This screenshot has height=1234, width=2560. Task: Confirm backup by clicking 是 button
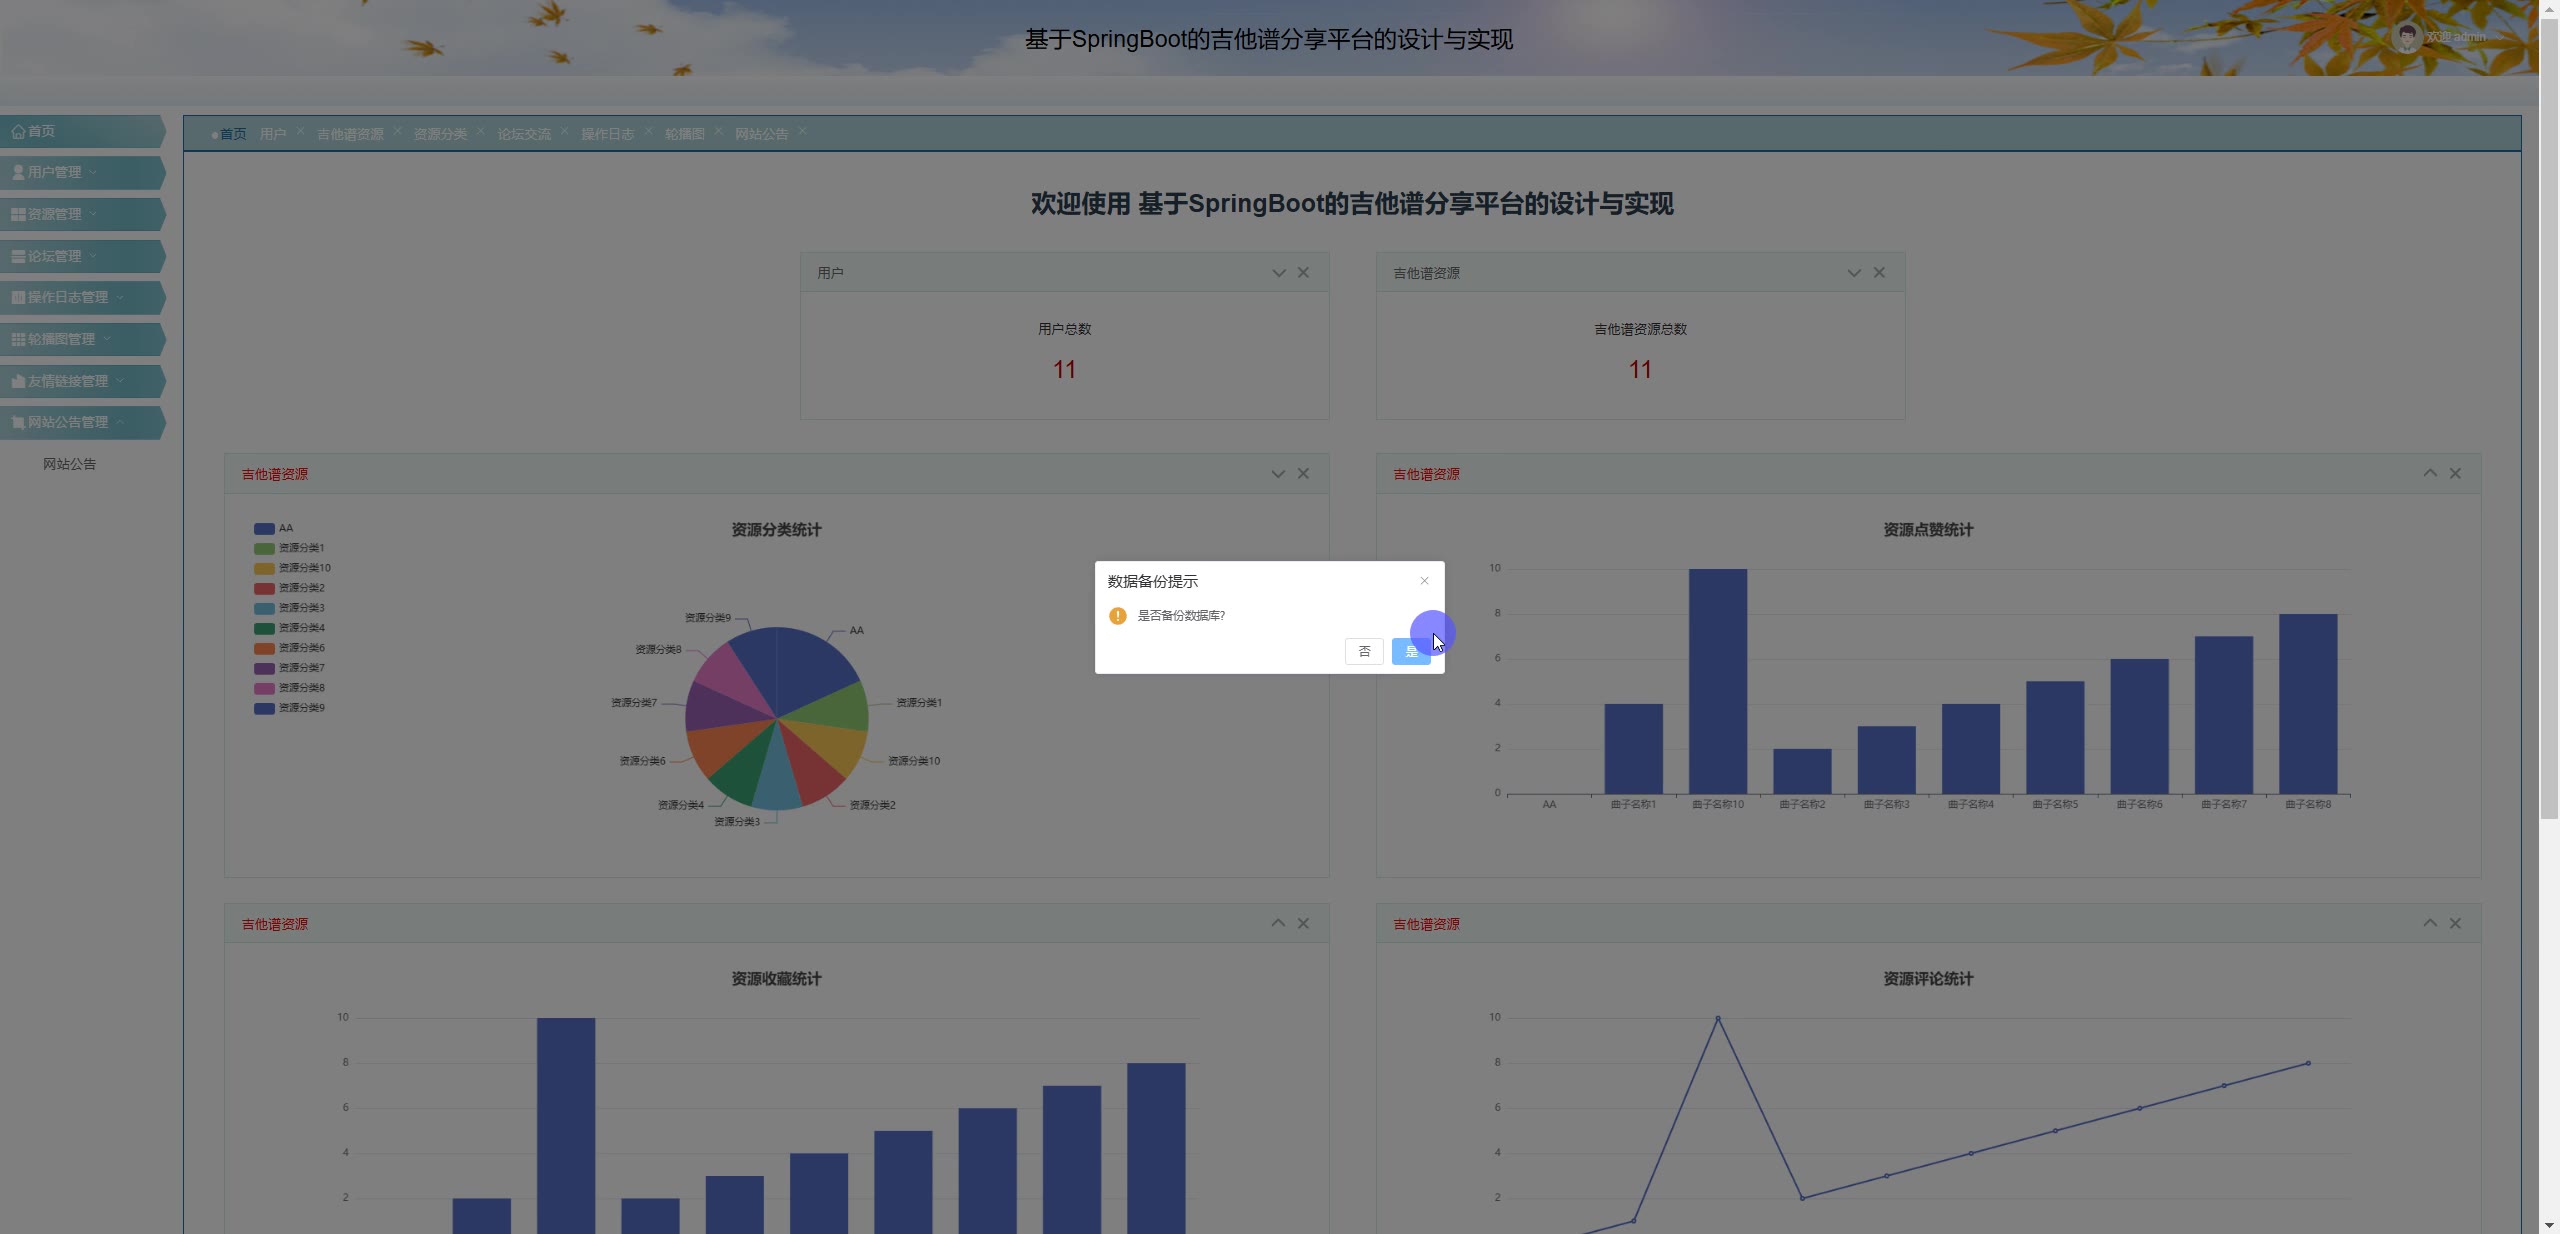pyautogui.click(x=1410, y=652)
